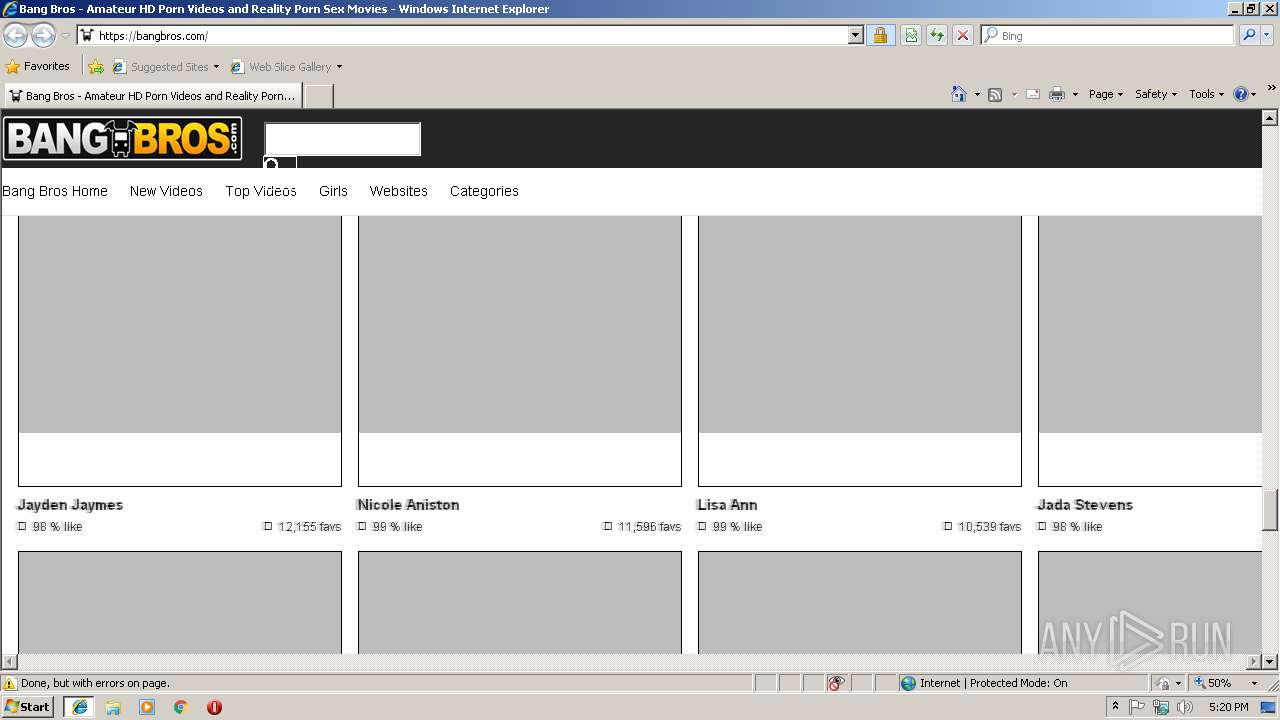Click the 50% zoom level button
Image resolution: width=1280 pixels, height=720 pixels.
(1213, 683)
